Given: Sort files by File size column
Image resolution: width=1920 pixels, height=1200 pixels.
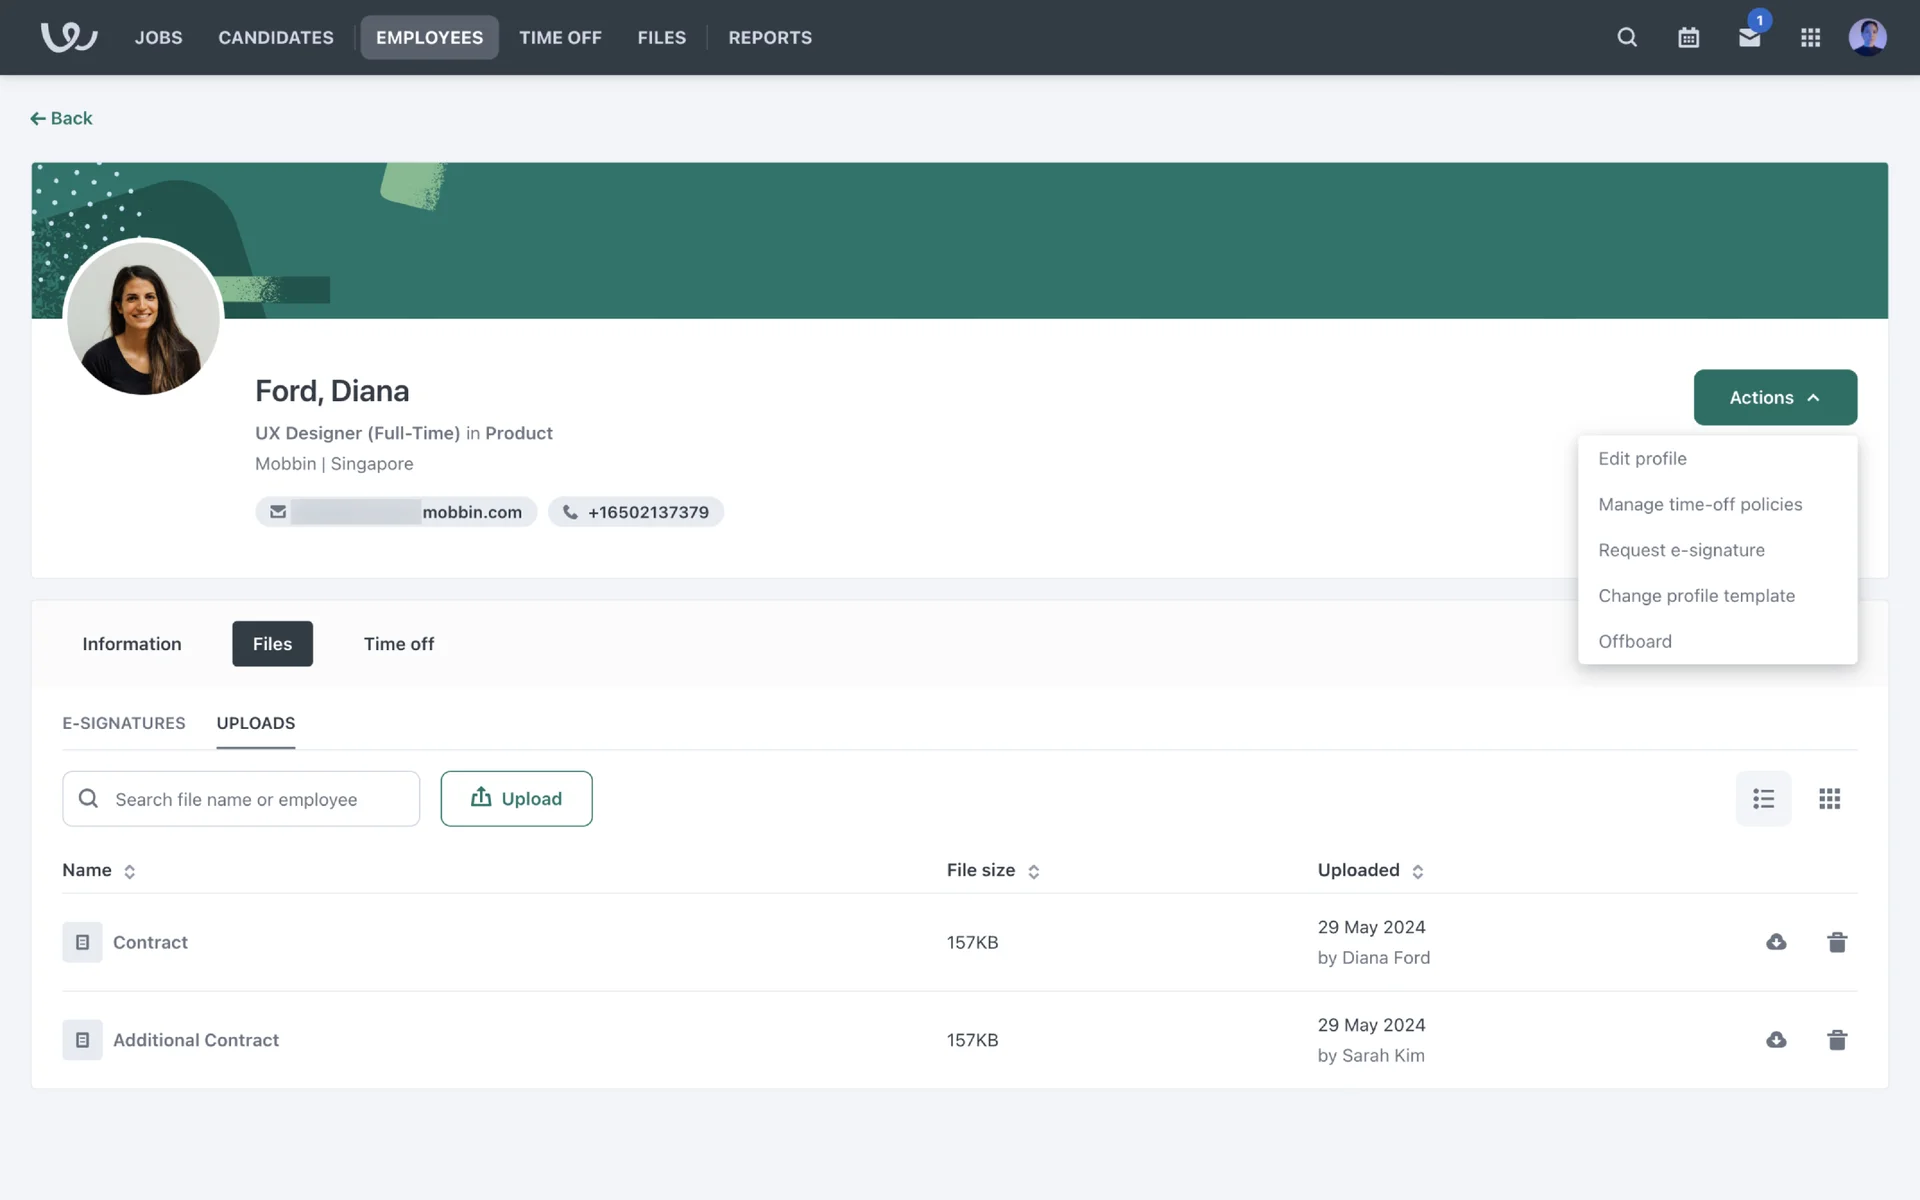Looking at the screenshot, I should point(1033,872).
